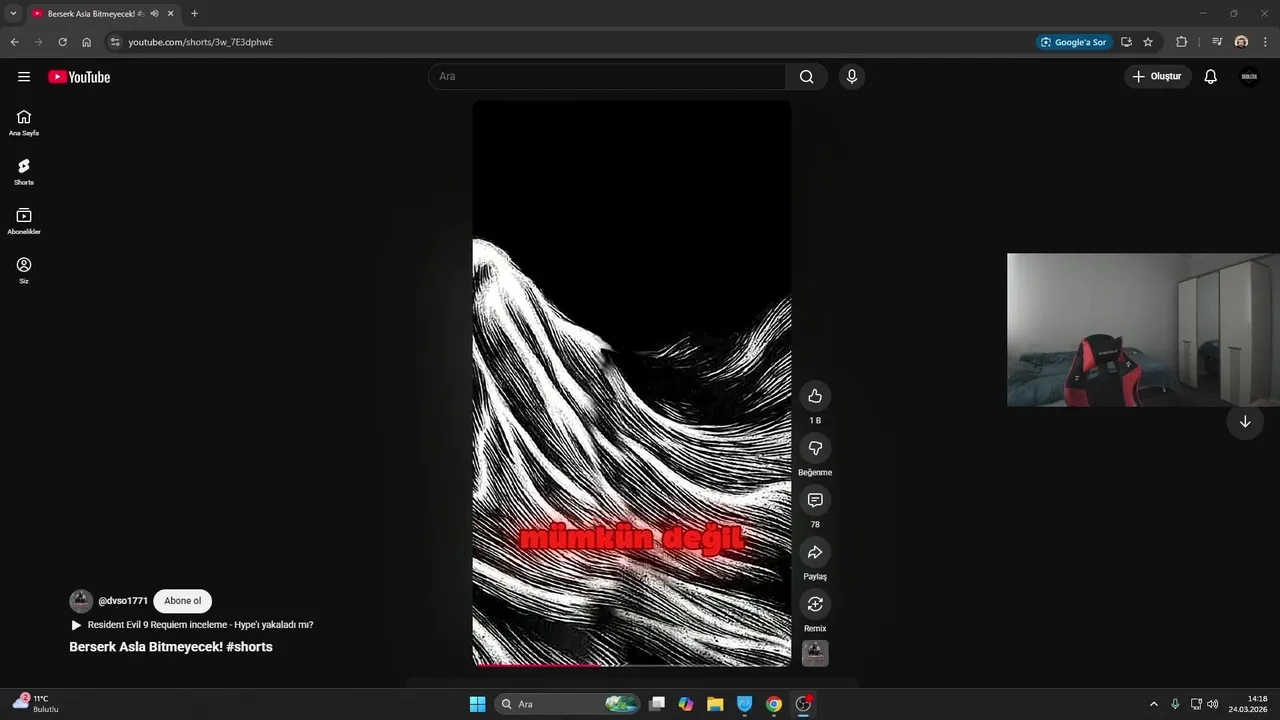Mute the tab using the speaker icon in the tab
Screen dimensions: 1280x720
(155, 14)
